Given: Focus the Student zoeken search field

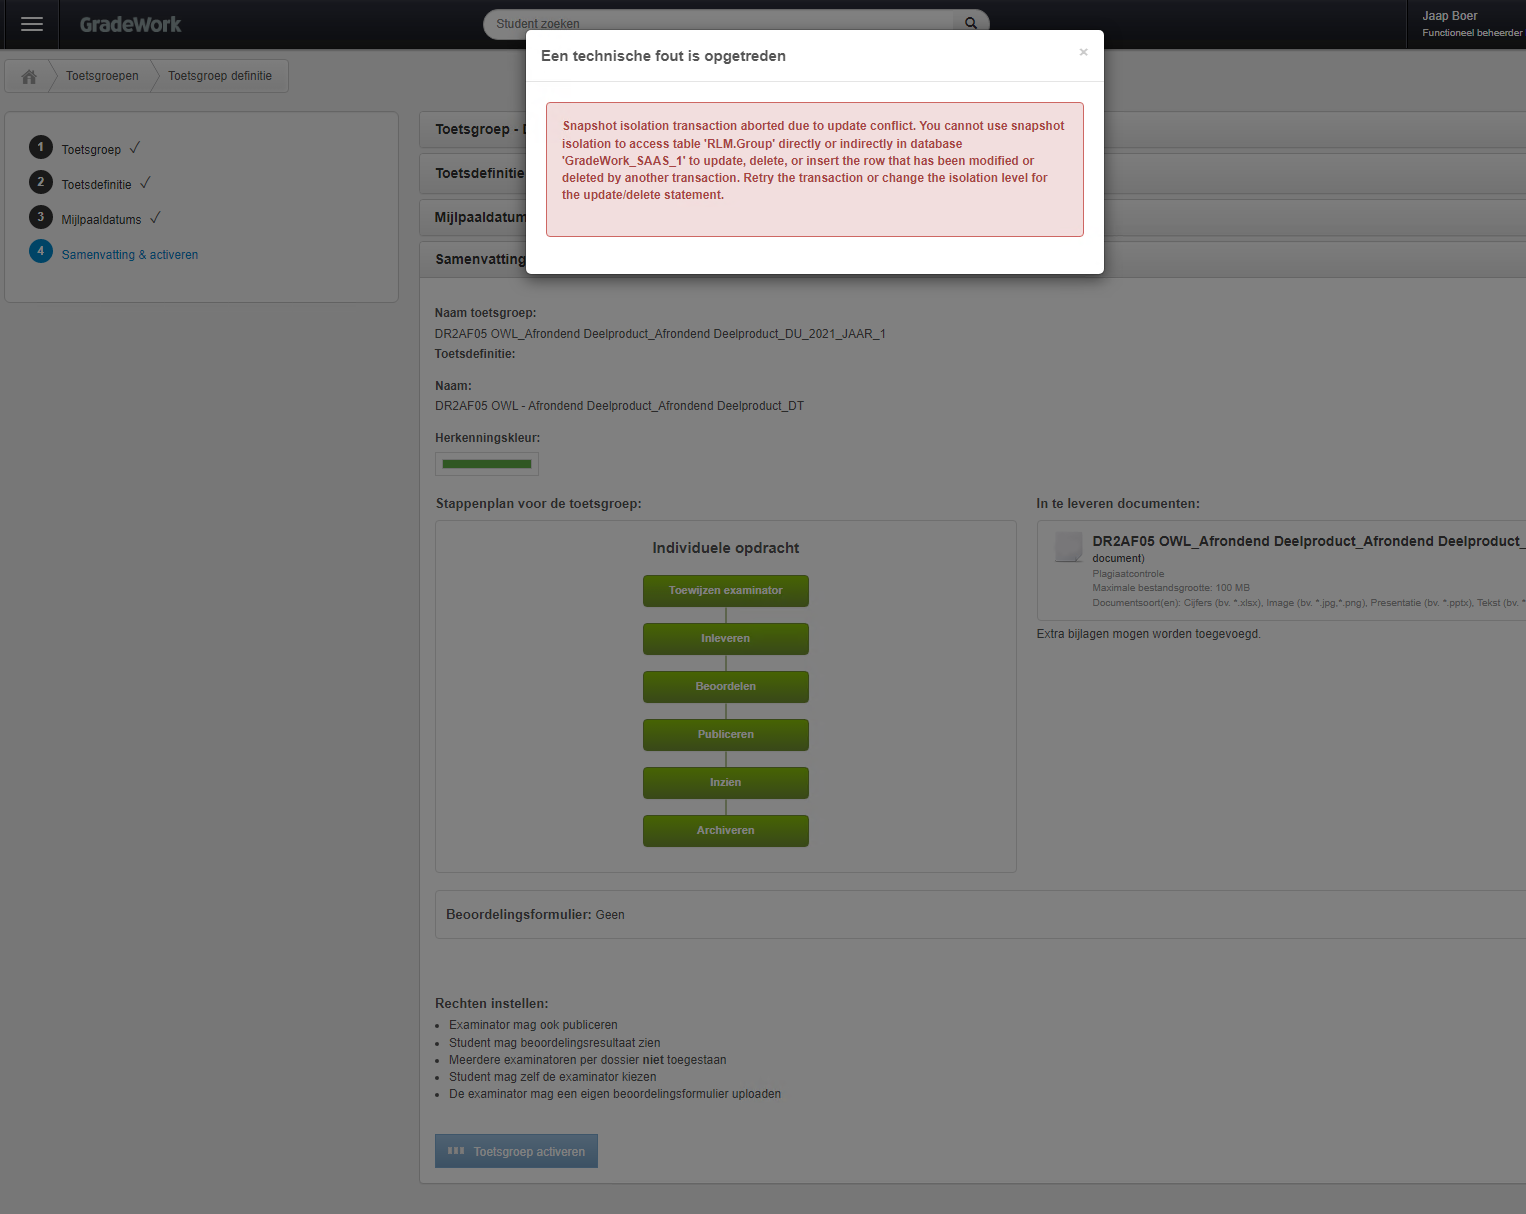Looking at the screenshot, I should (x=720, y=23).
